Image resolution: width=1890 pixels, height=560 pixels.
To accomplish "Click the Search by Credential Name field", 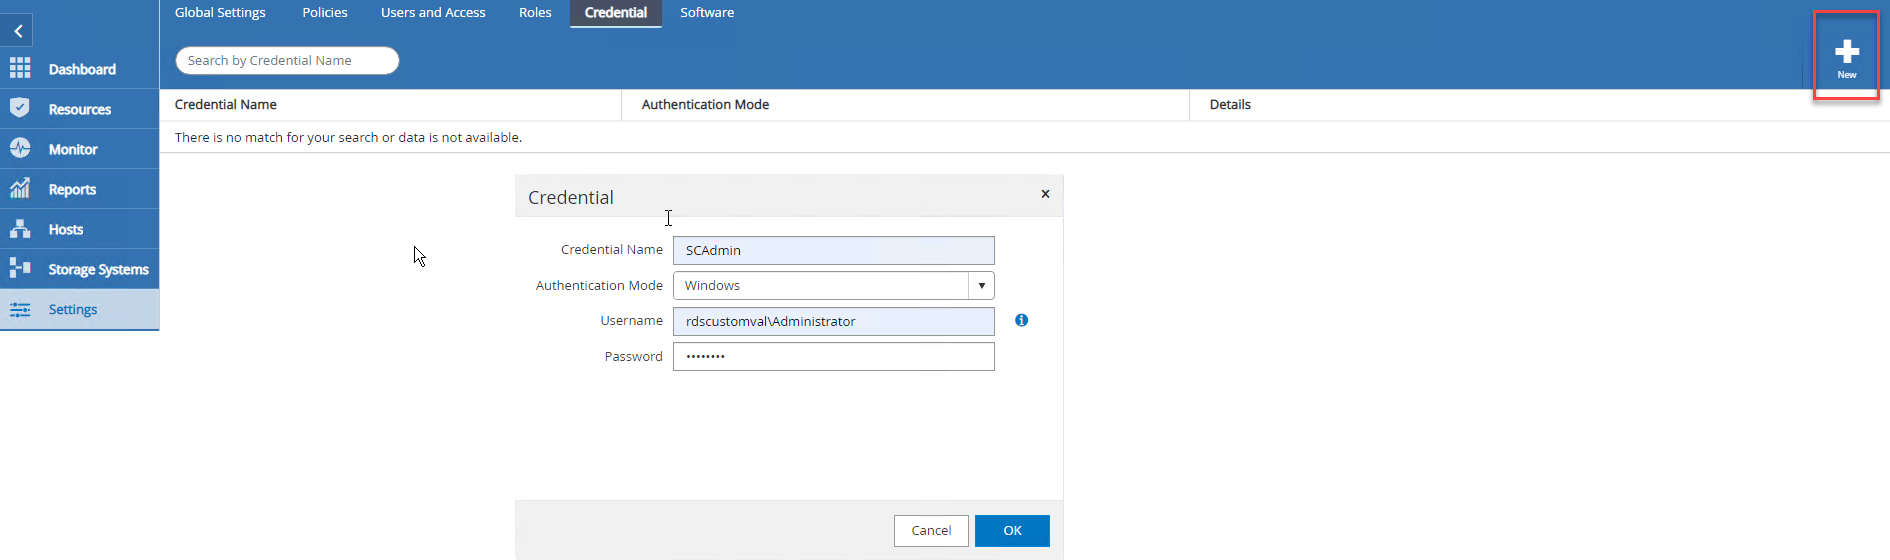I will (x=287, y=61).
